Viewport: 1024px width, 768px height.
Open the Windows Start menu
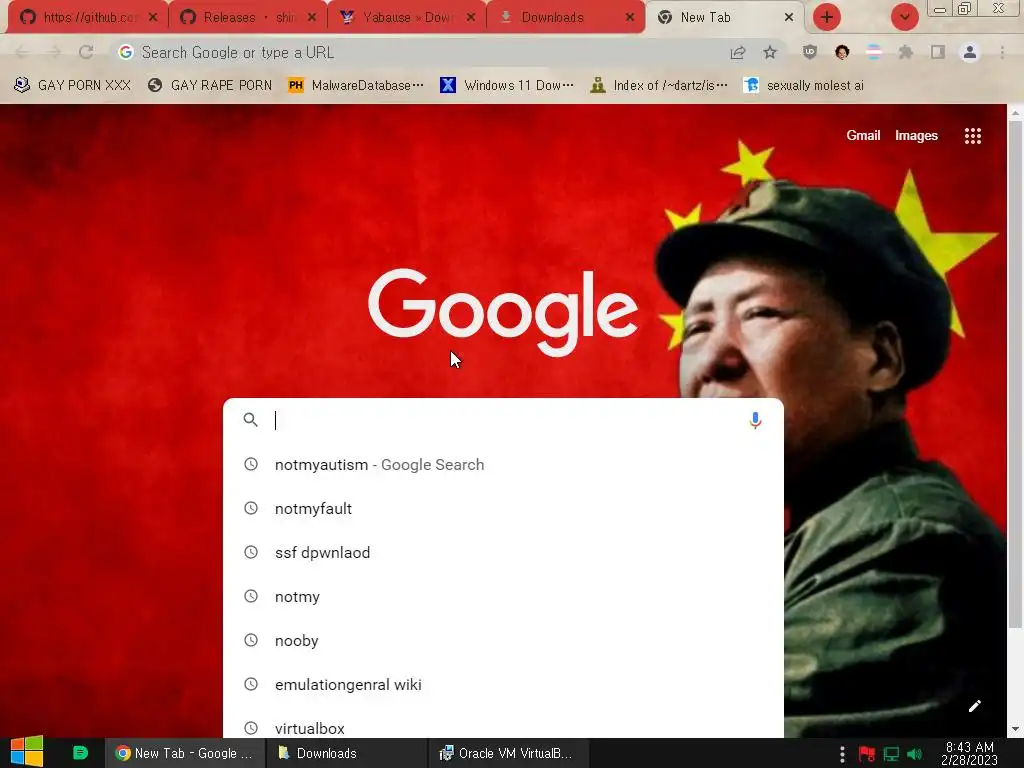[26, 752]
